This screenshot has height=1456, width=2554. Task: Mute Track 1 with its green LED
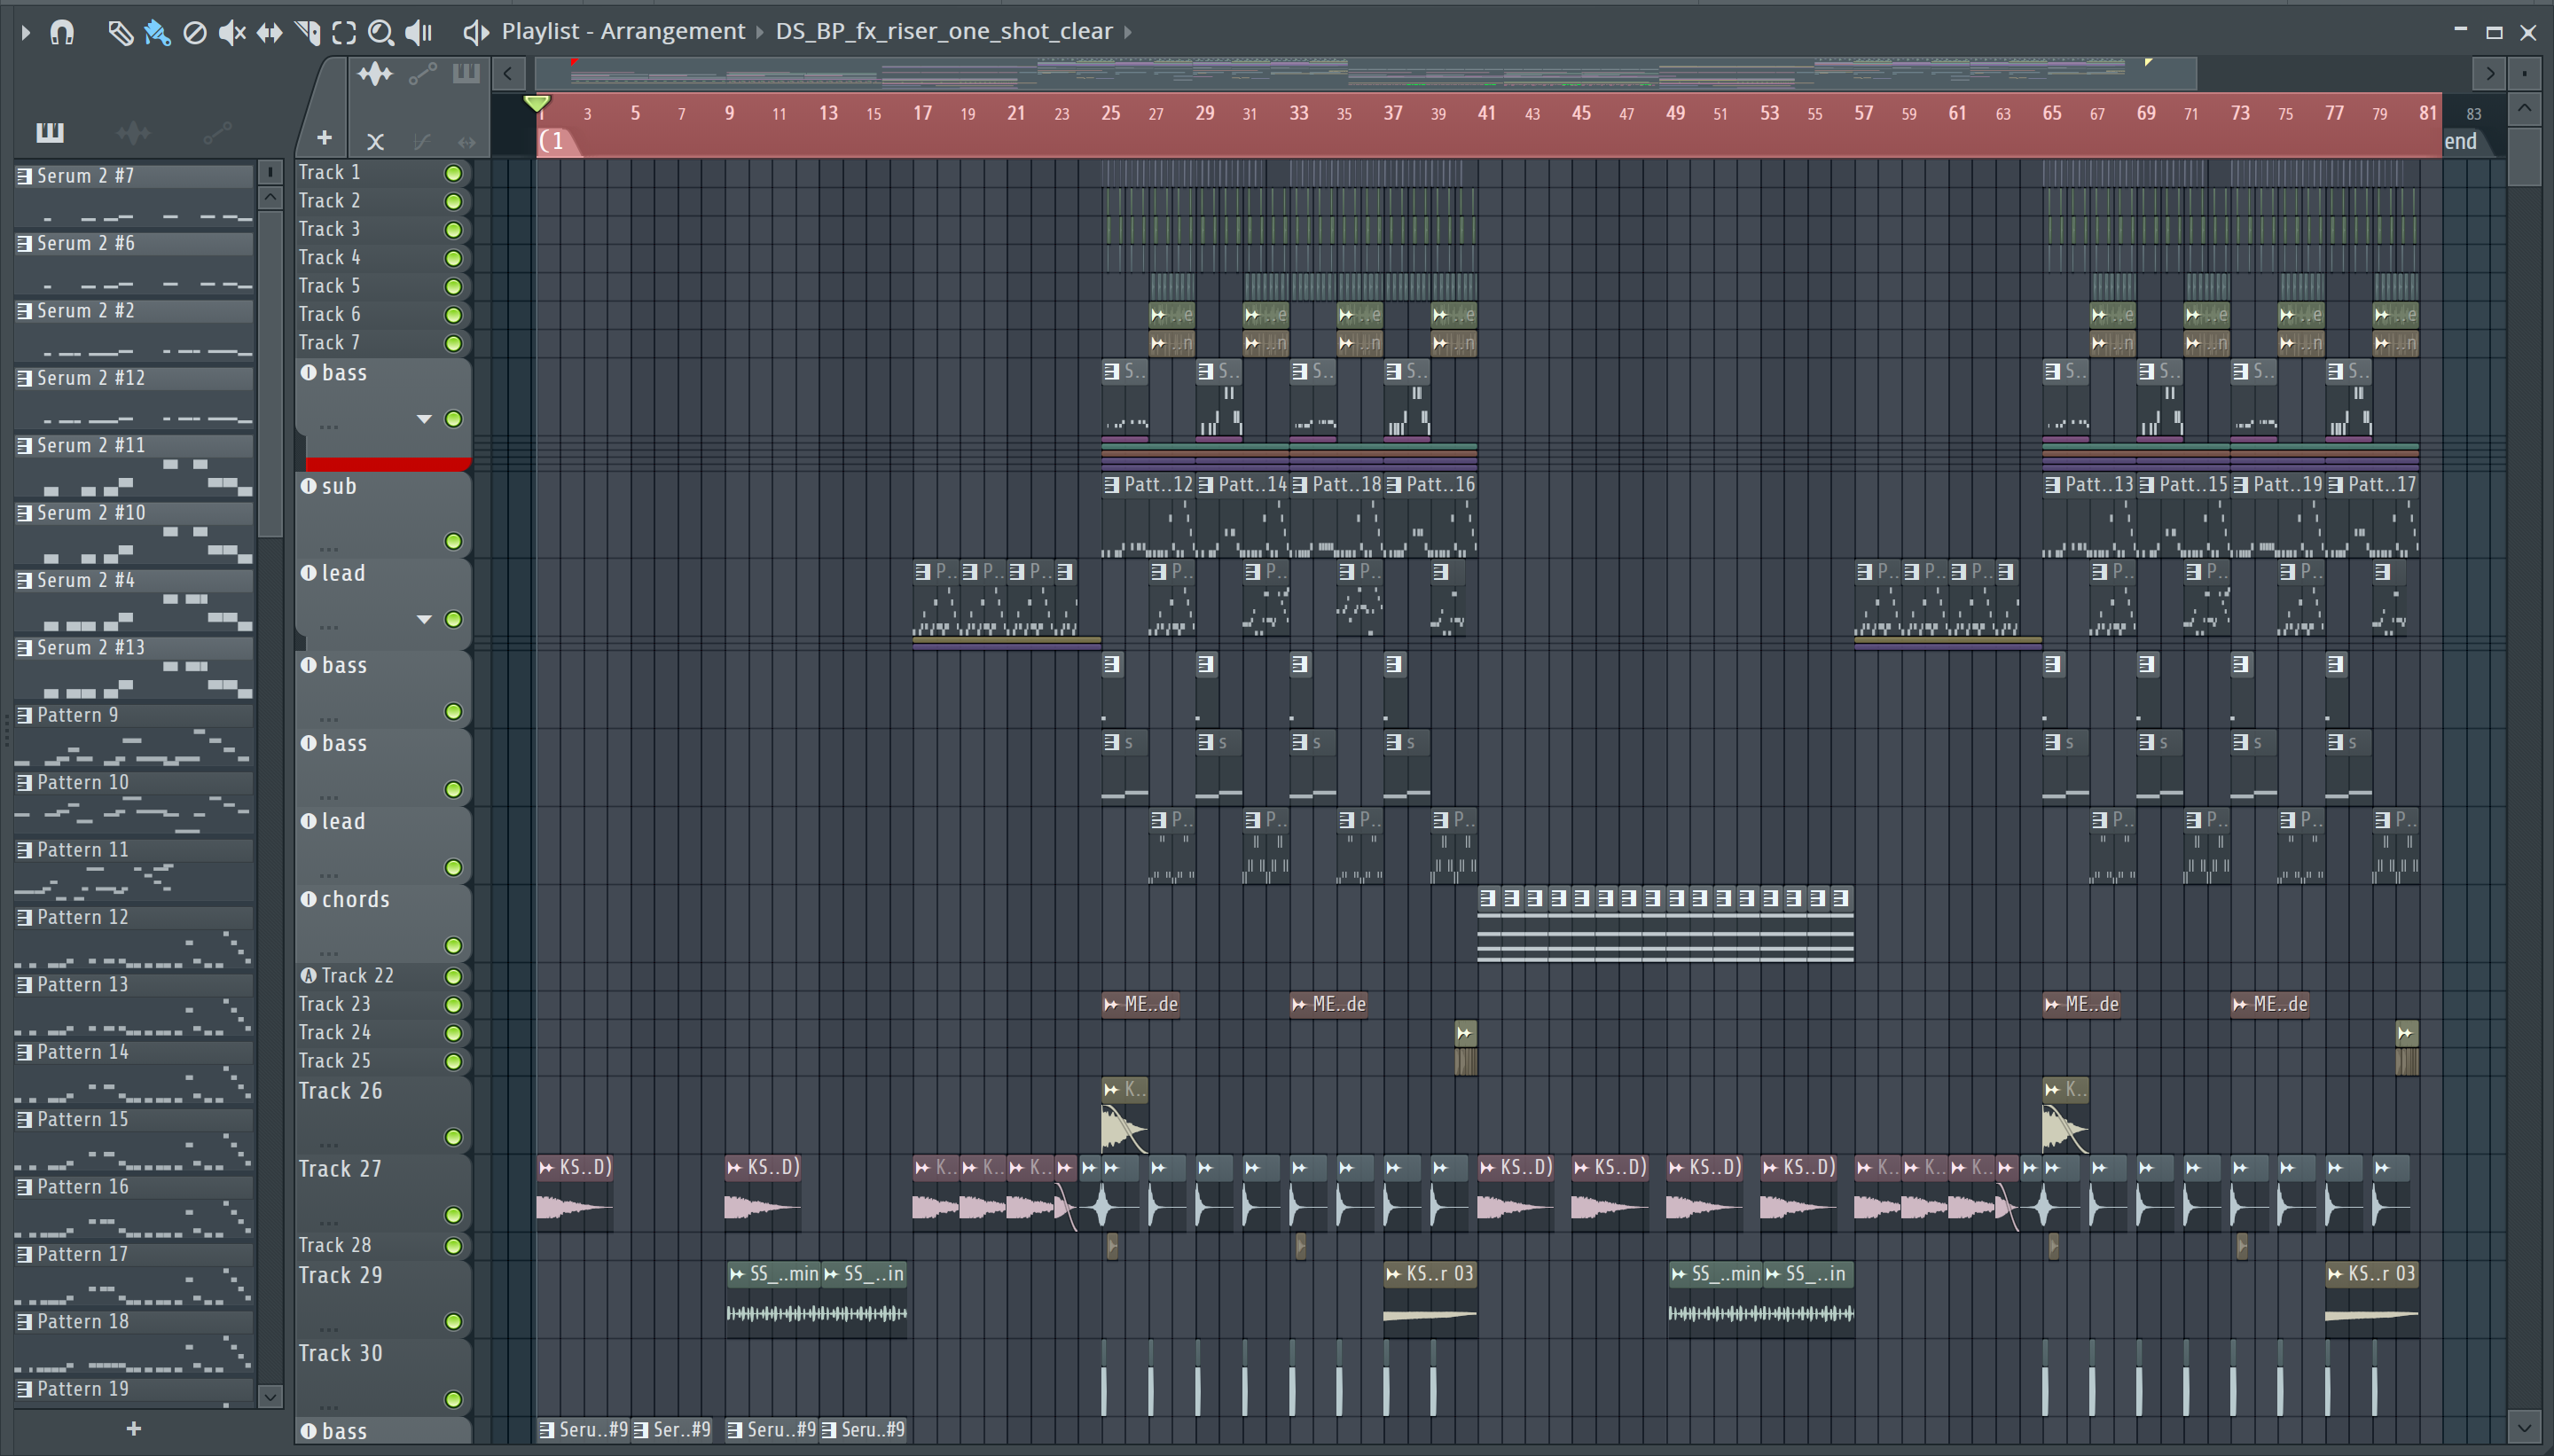(453, 173)
